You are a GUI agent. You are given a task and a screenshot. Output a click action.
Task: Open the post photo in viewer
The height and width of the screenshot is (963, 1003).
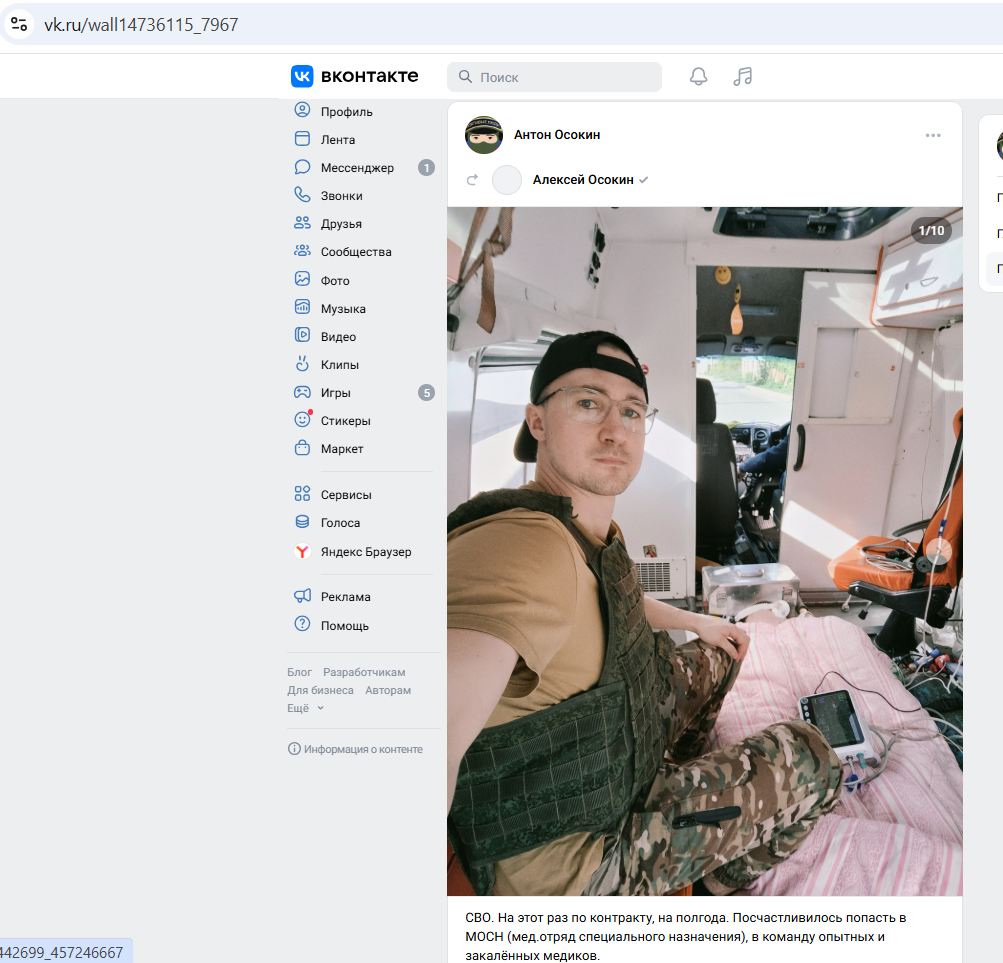coord(704,550)
